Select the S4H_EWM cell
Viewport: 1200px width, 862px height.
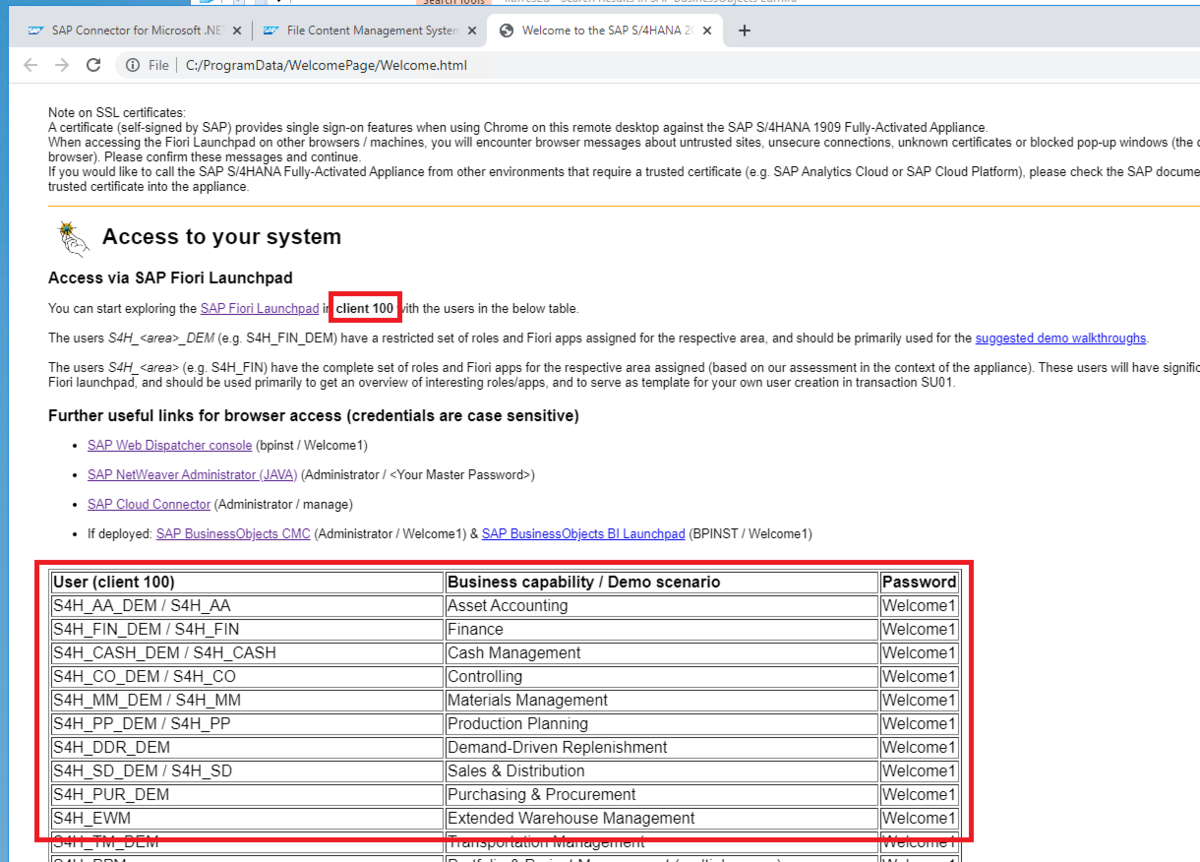[x=246, y=818]
